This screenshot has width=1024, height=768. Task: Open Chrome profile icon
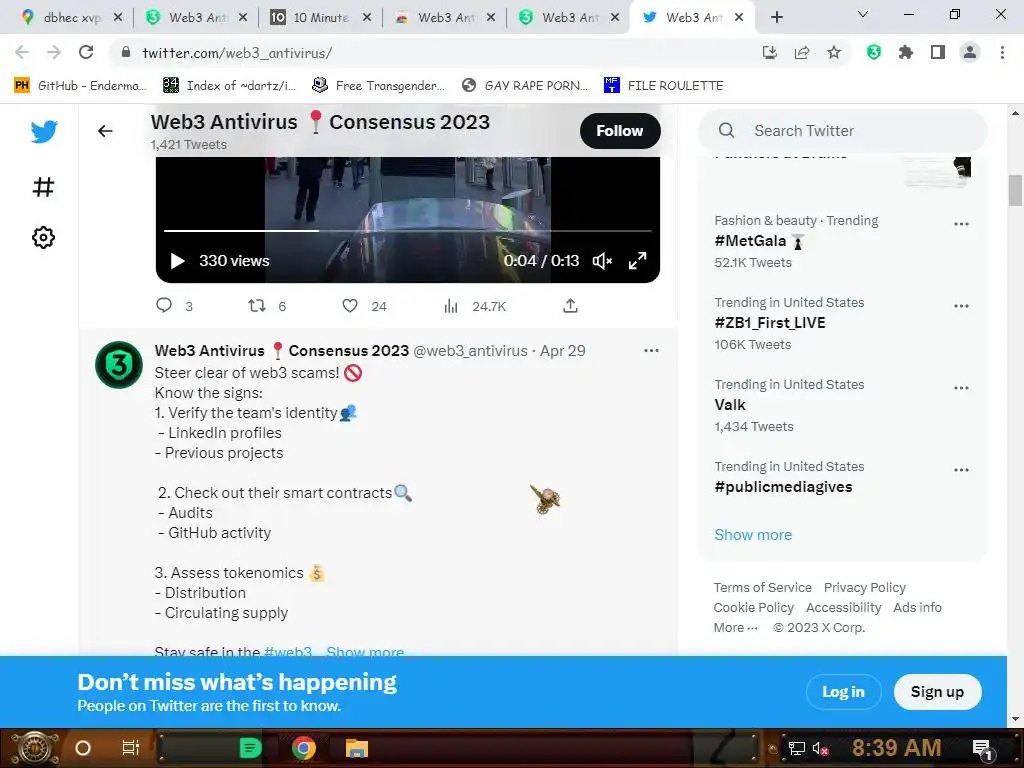[970, 52]
